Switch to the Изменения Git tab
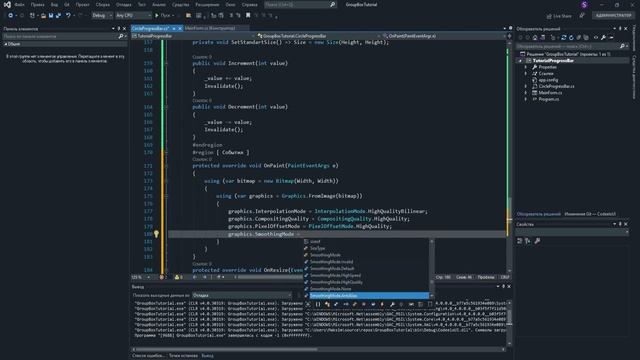This screenshot has height=360, width=640. [590, 214]
